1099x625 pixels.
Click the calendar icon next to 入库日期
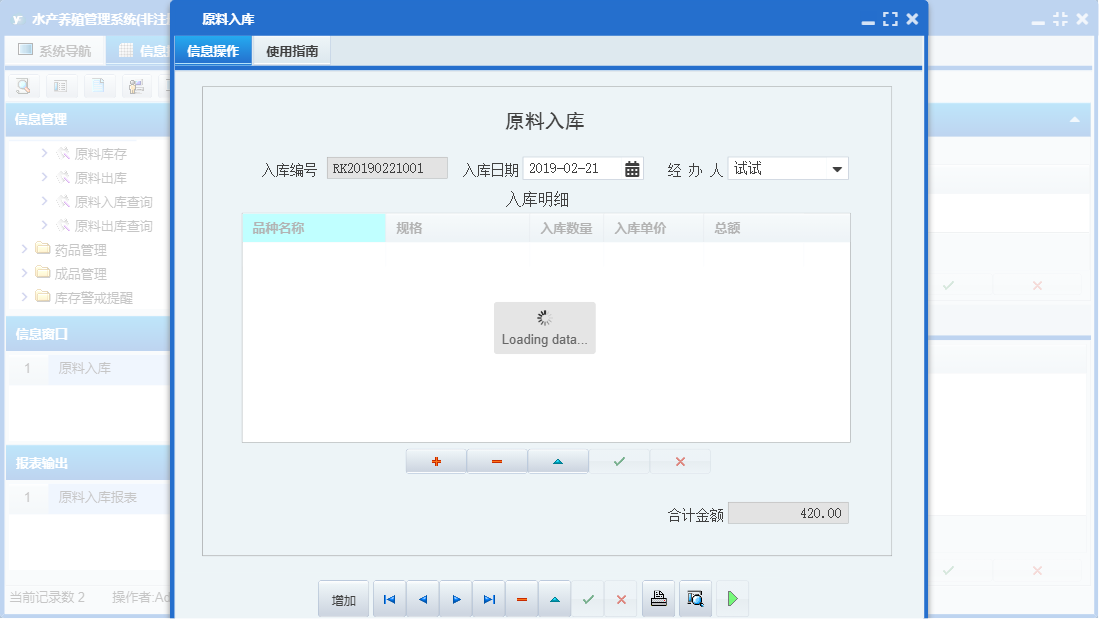[x=631, y=168]
